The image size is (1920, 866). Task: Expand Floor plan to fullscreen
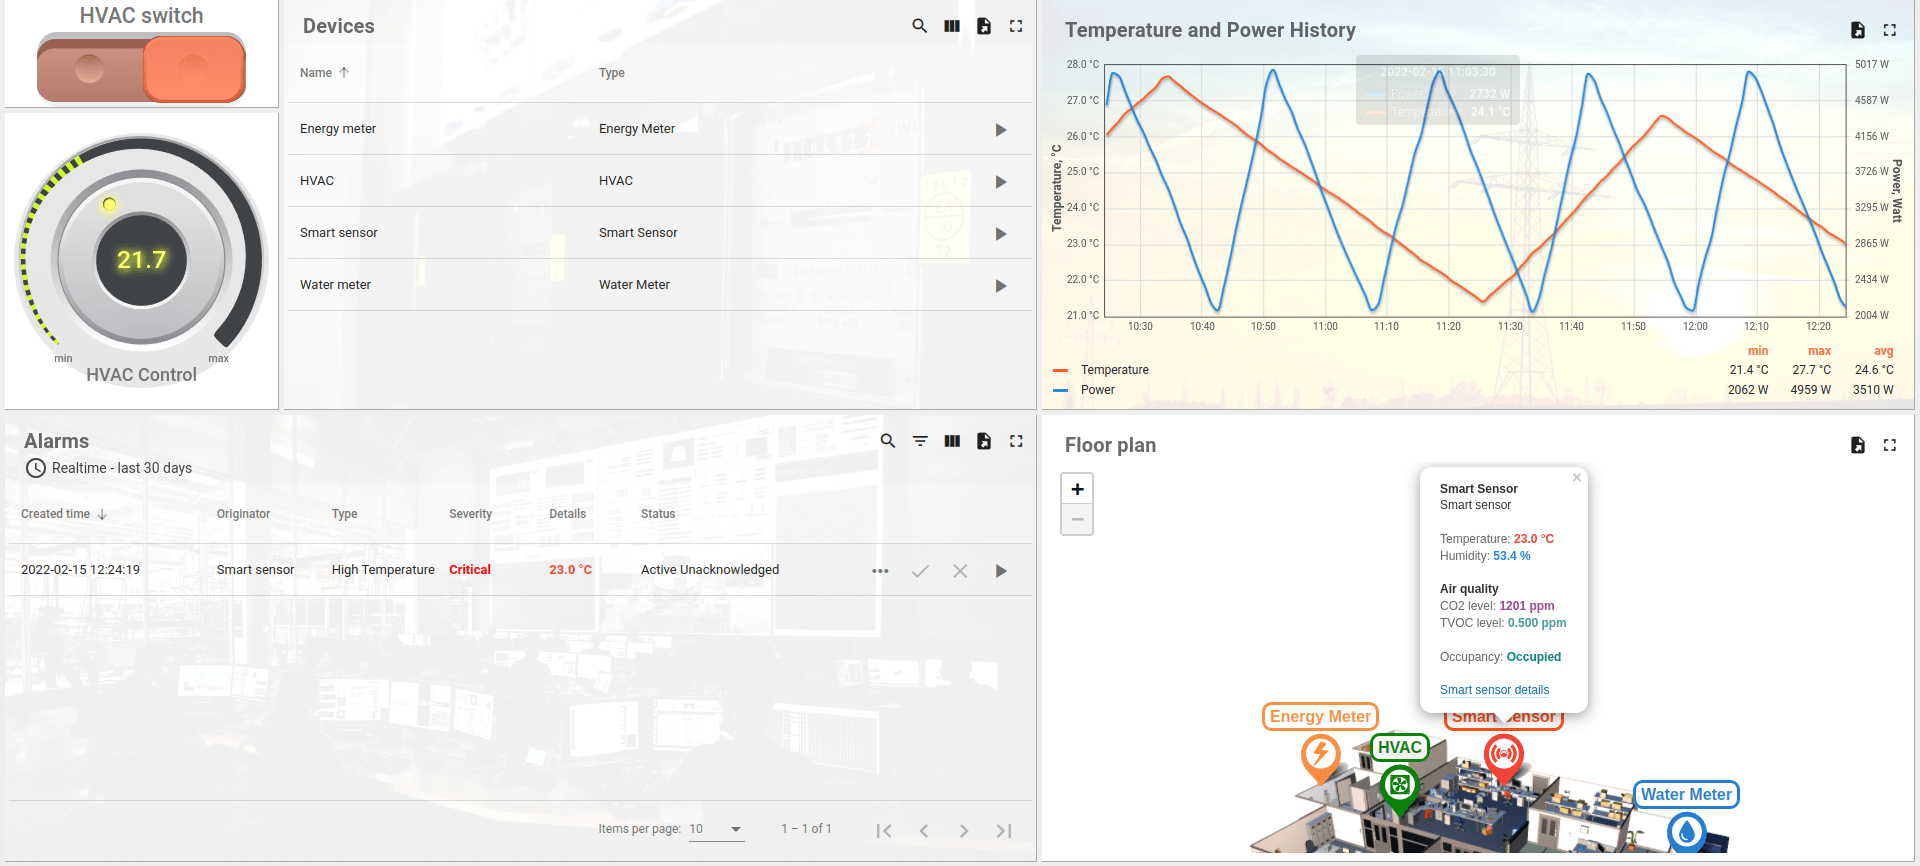1889,445
